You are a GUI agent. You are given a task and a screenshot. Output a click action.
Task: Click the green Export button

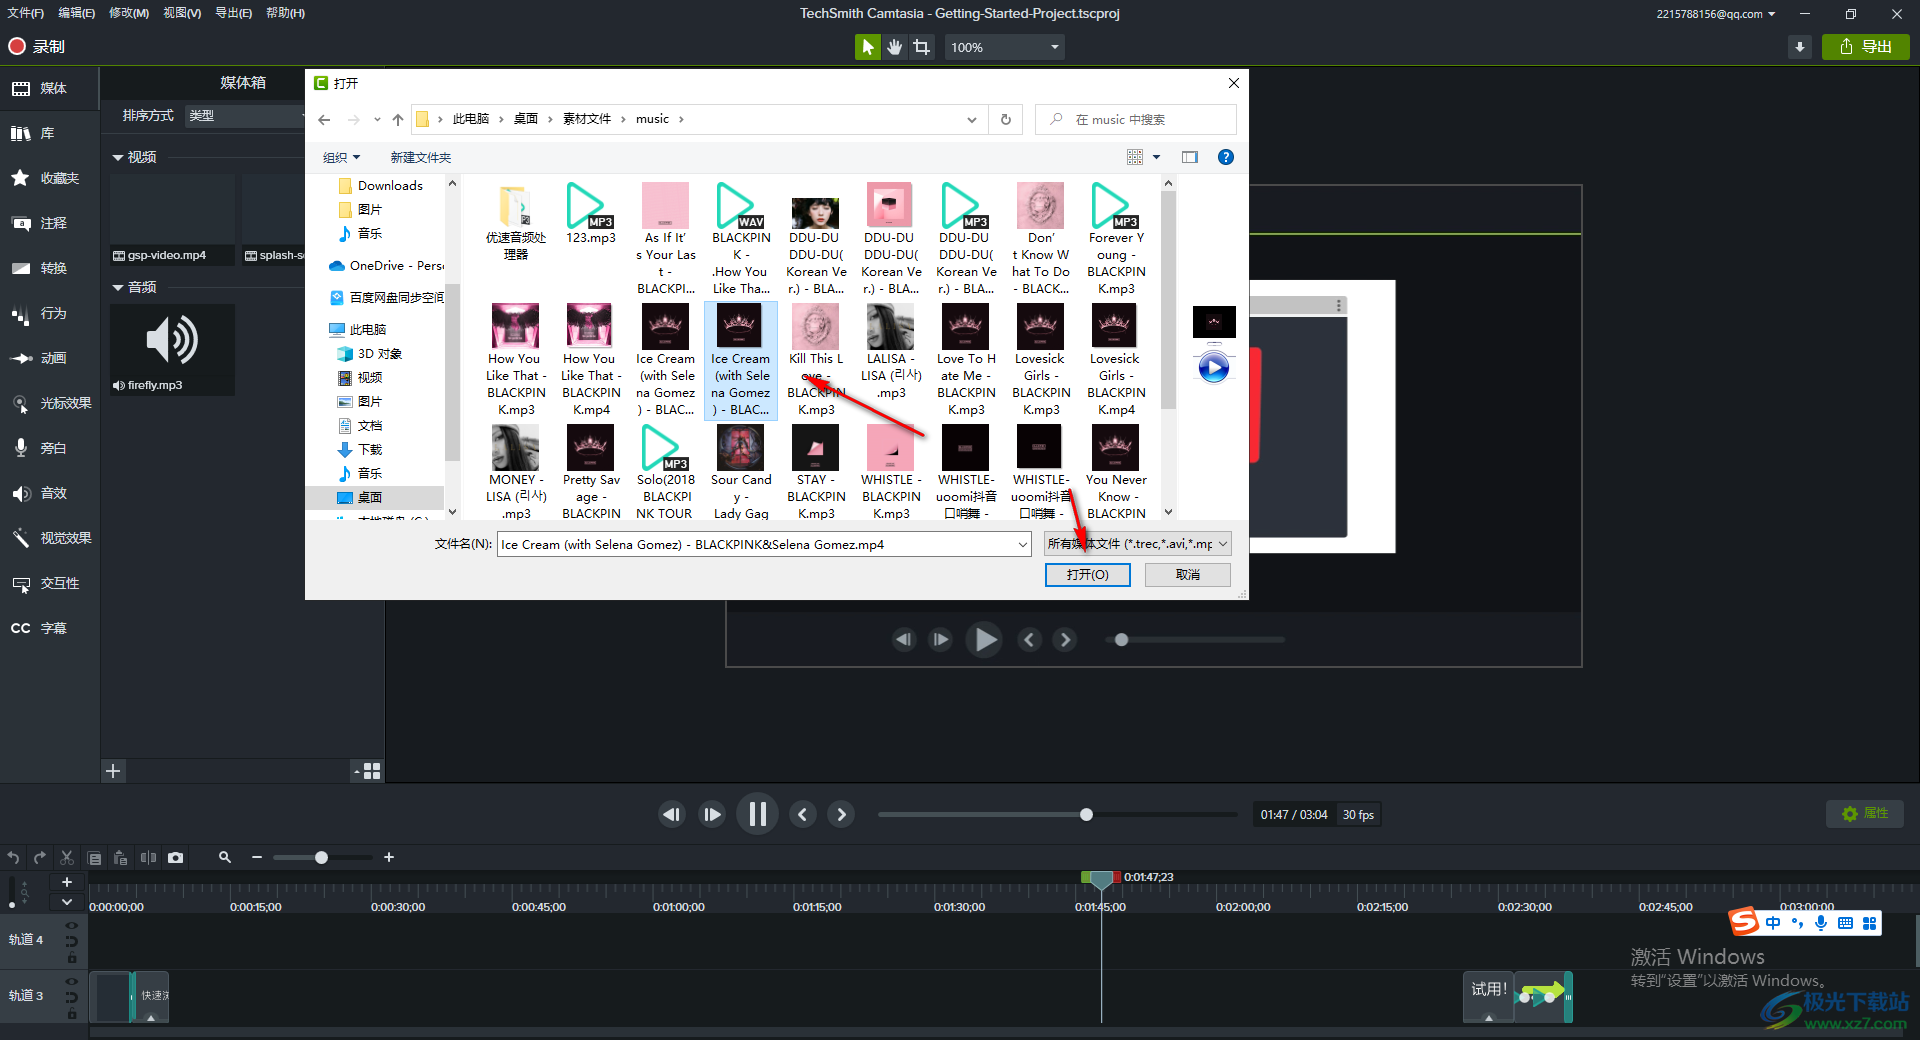click(1866, 47)
